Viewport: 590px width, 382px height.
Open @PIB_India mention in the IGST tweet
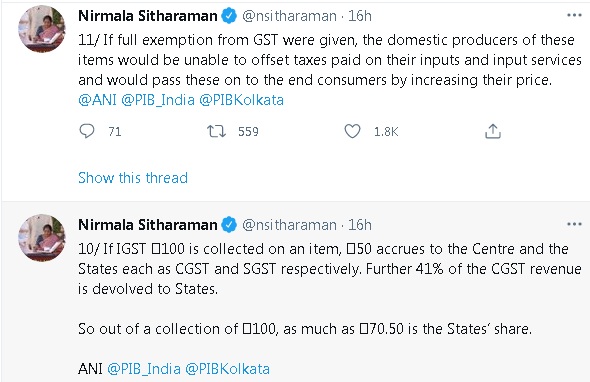pyautogui.click(x=144, y=369)
